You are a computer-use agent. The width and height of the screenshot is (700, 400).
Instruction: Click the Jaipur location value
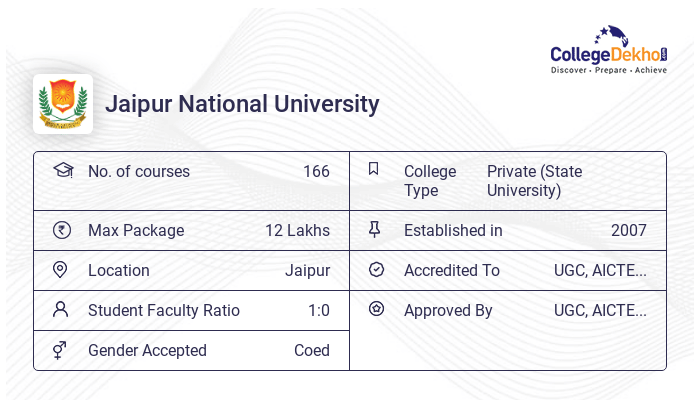click(x=307, y=271)
